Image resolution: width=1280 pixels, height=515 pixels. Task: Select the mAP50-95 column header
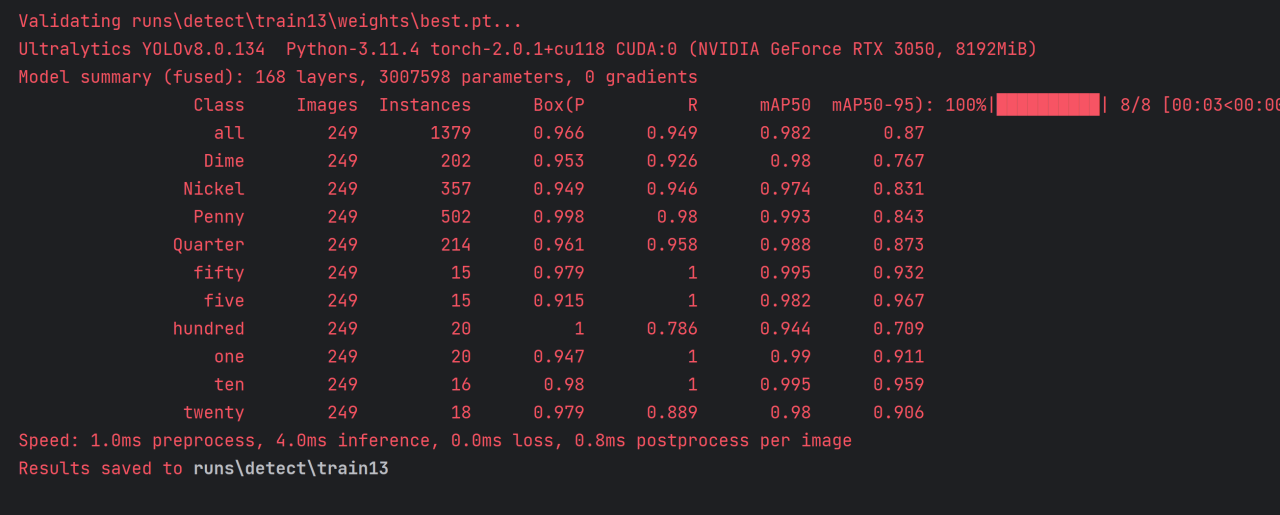tap(887, 105)
